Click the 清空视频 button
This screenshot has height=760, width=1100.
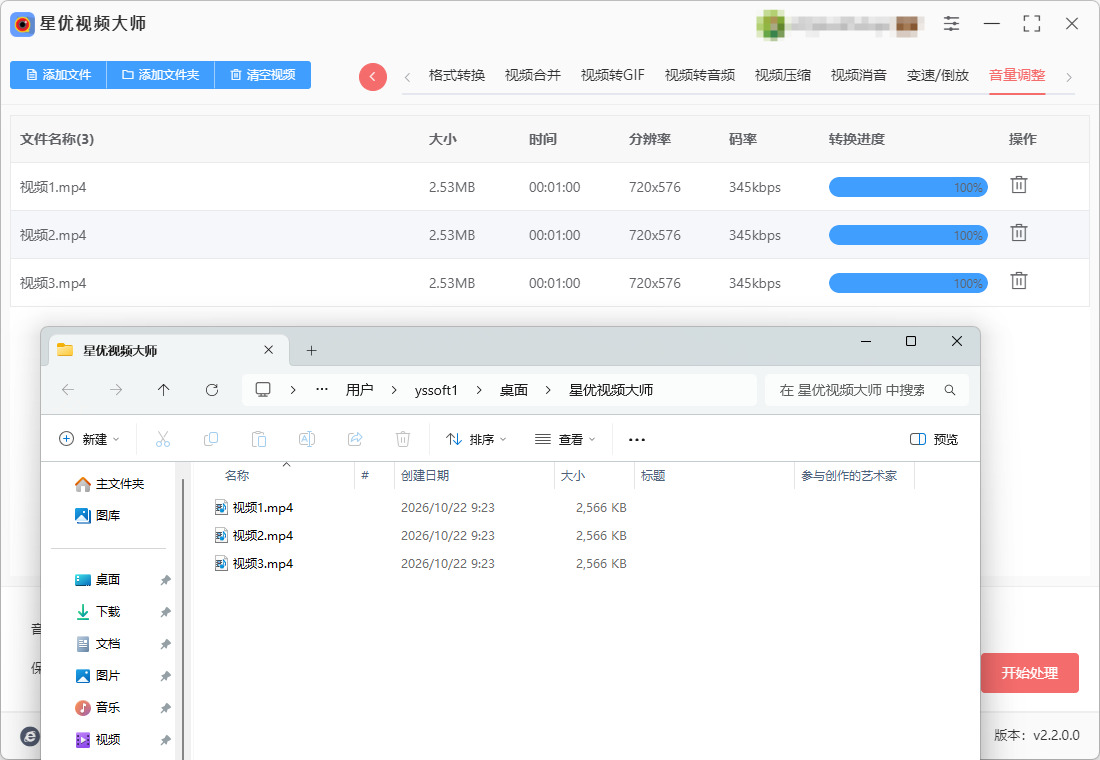click(262, 74)
